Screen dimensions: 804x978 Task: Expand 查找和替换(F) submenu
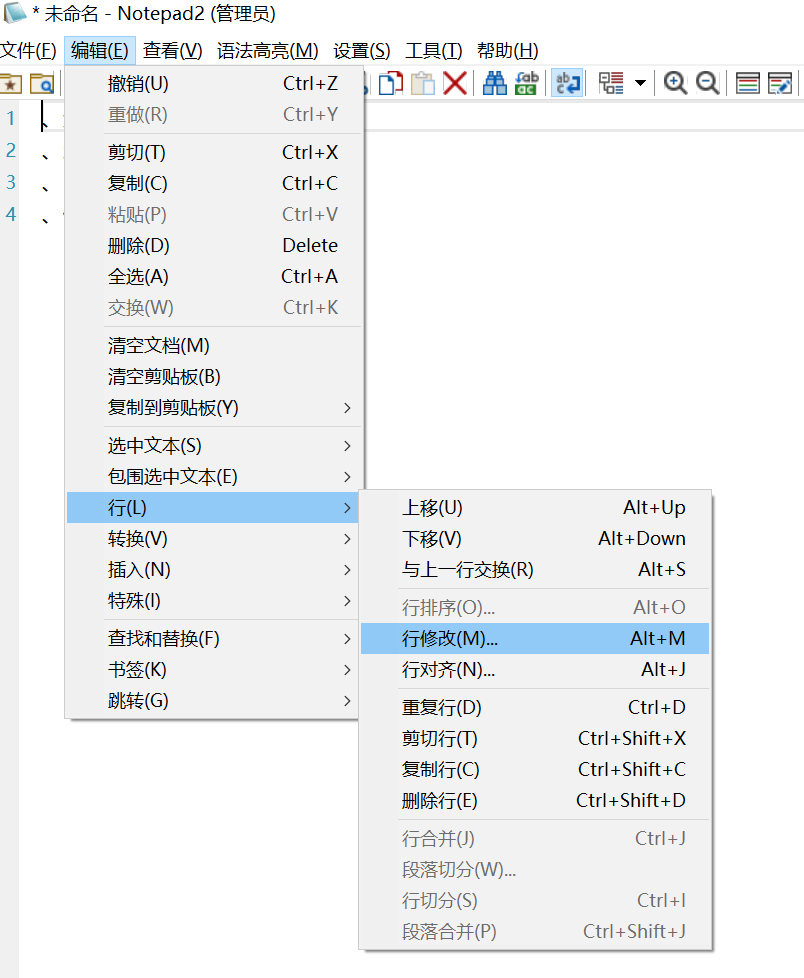[215, 639]
